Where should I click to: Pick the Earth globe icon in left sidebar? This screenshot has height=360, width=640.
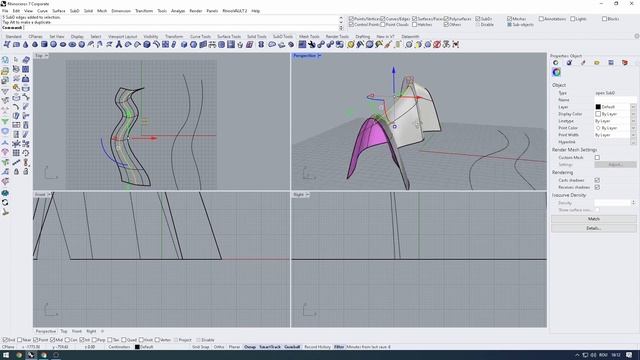pyautogui.click(x=5, y=193)
